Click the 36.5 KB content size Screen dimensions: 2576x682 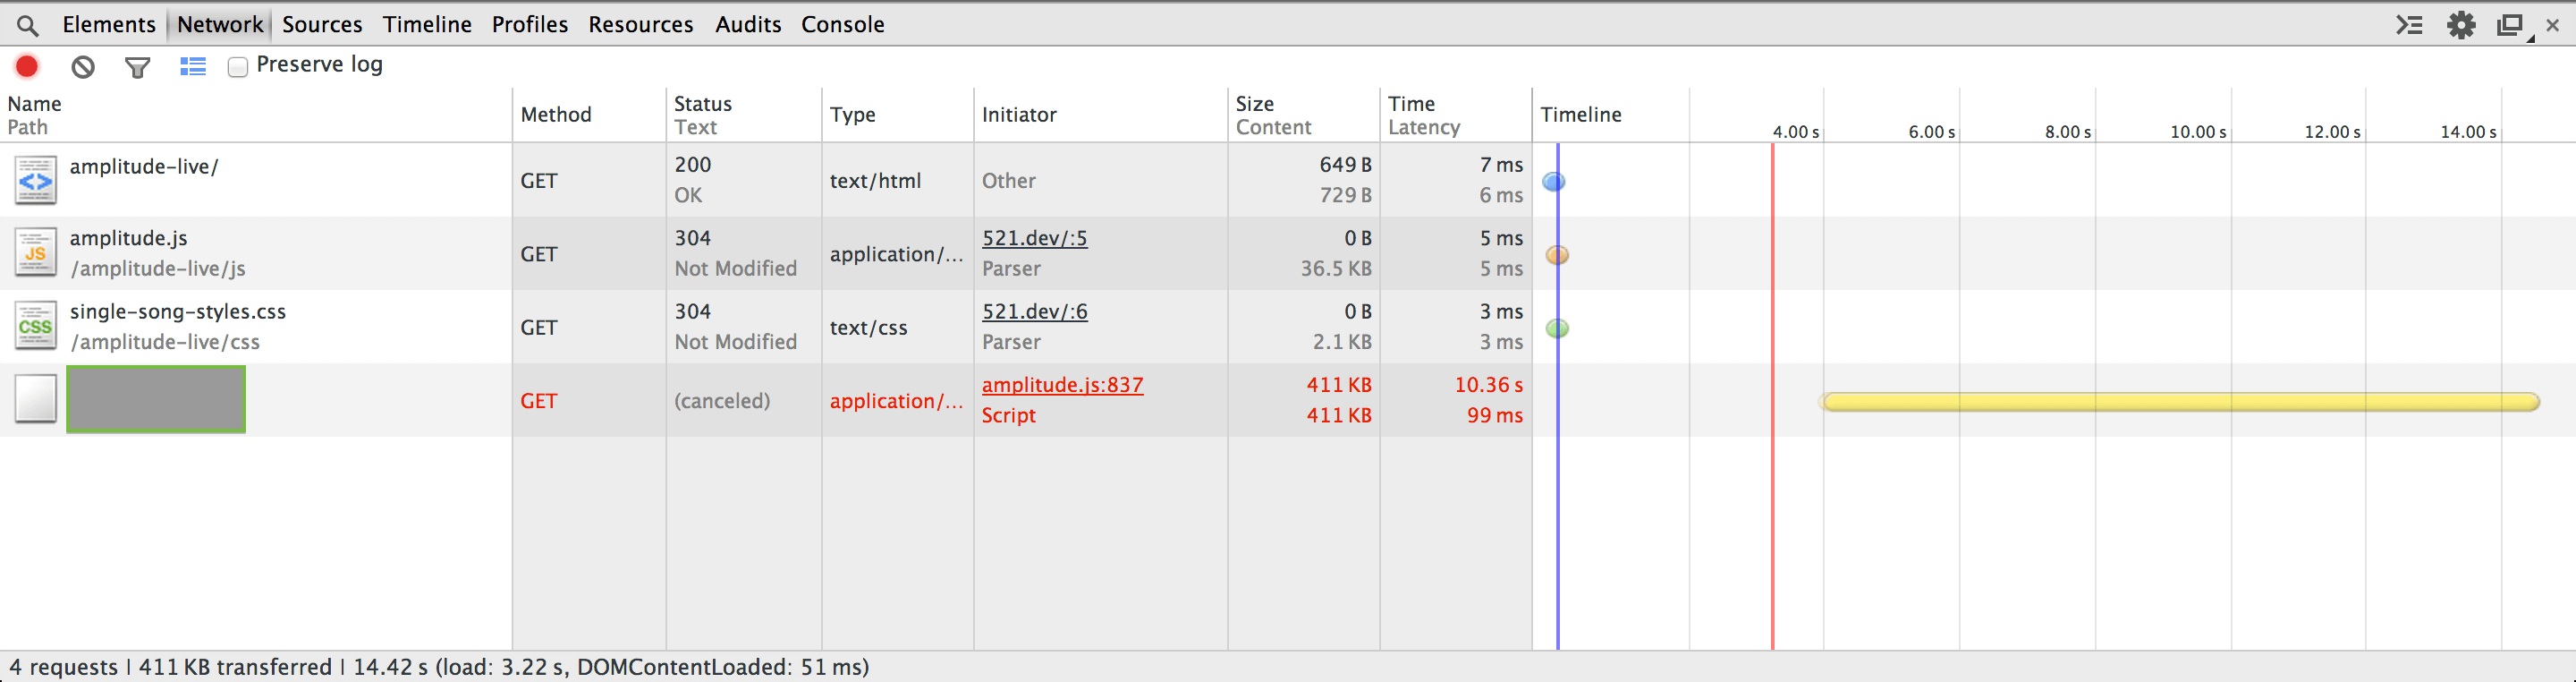tap(1336, 269)
